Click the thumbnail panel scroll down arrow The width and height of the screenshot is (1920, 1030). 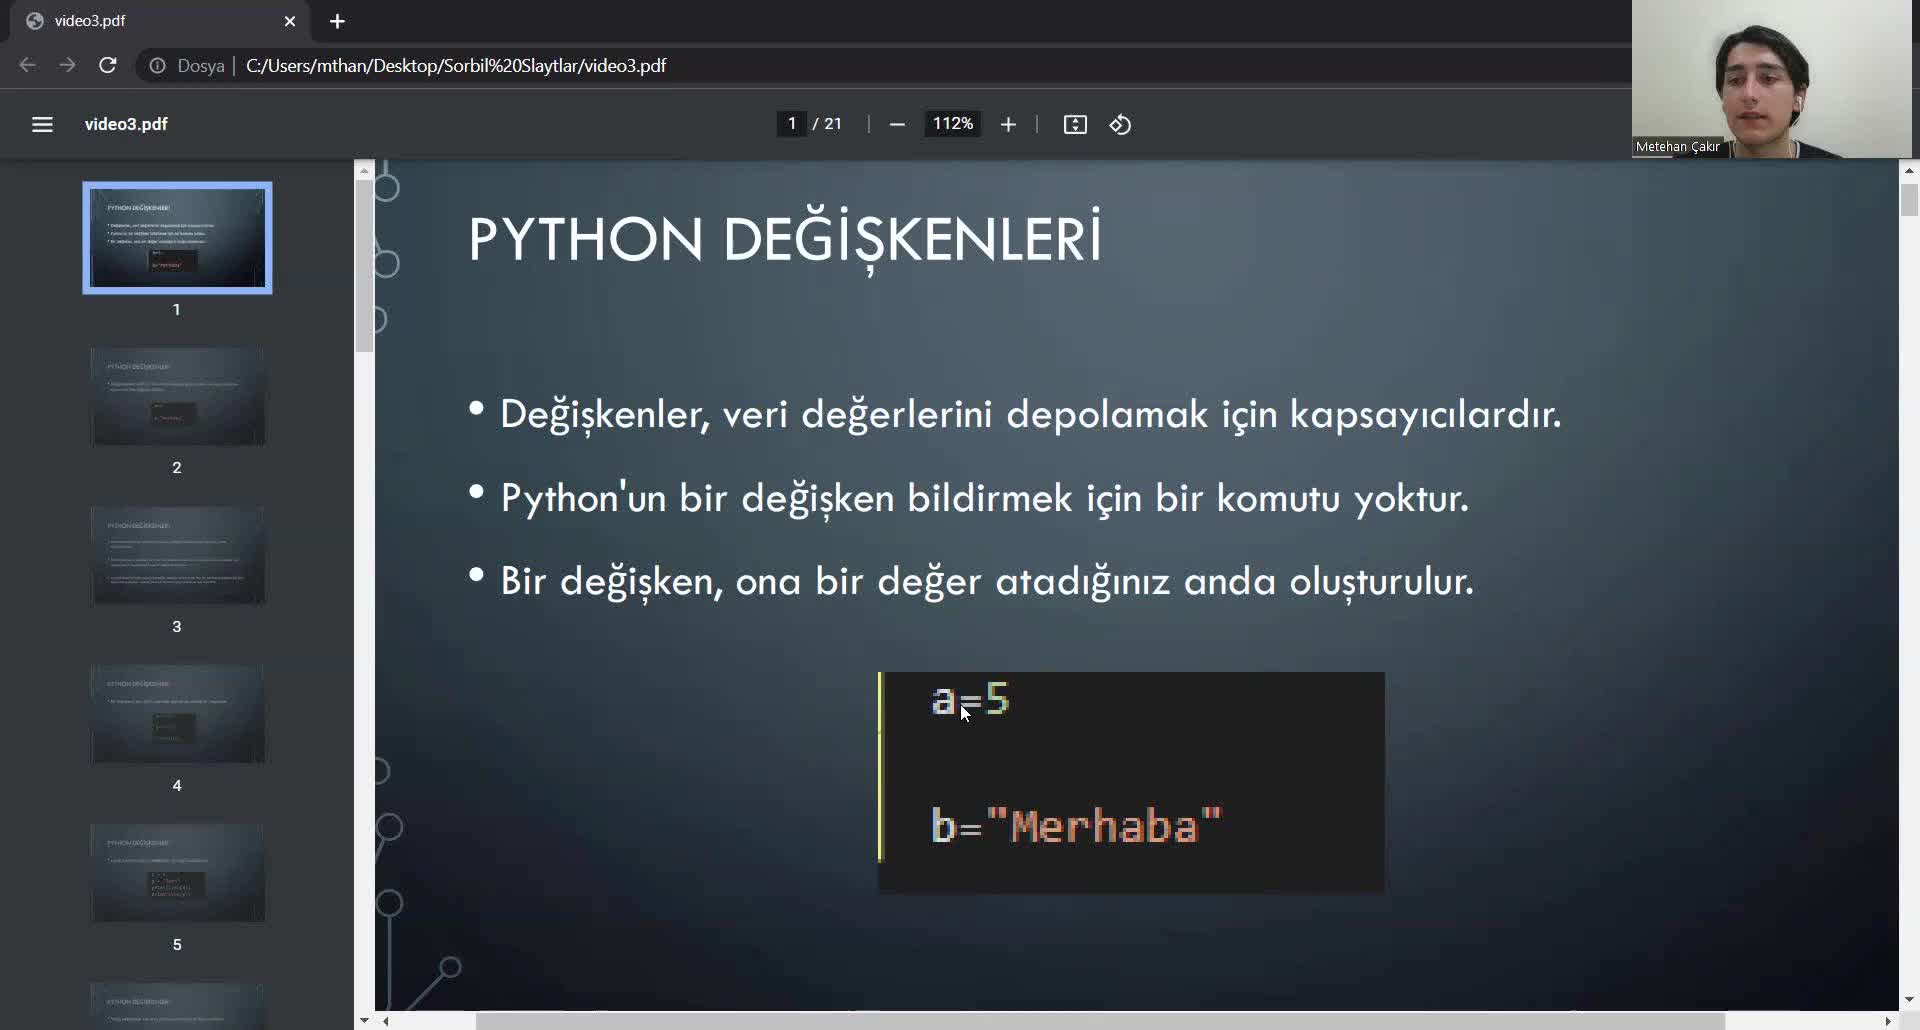pyautogui.click(x=364, y=1021)
